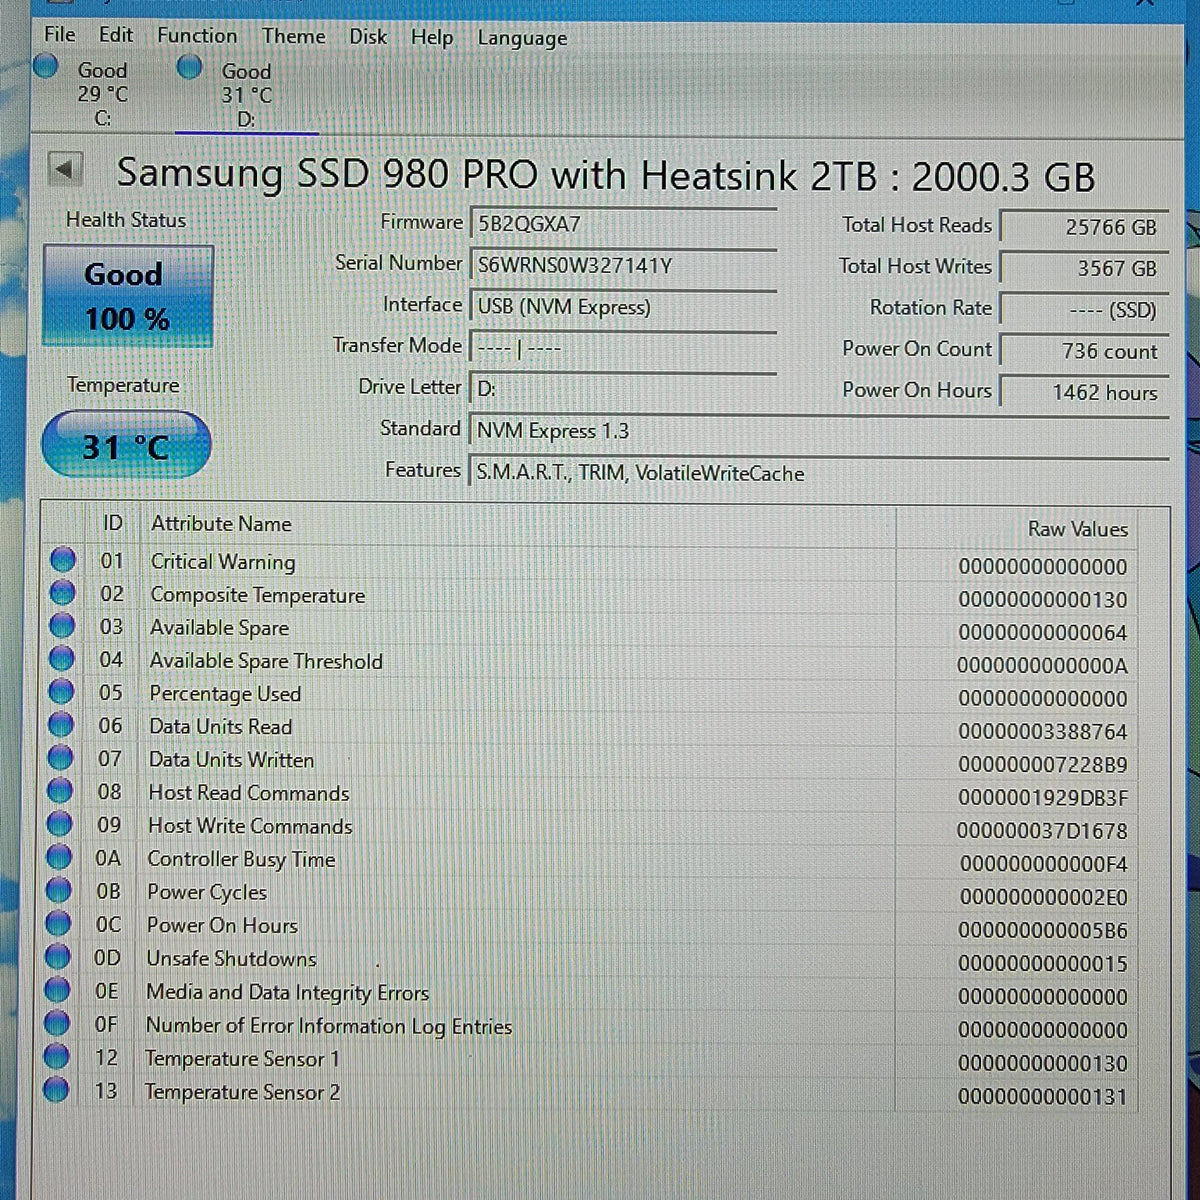Click raw value 00000000000015
This screenshot has height=1200, width=1200.
1042,964
